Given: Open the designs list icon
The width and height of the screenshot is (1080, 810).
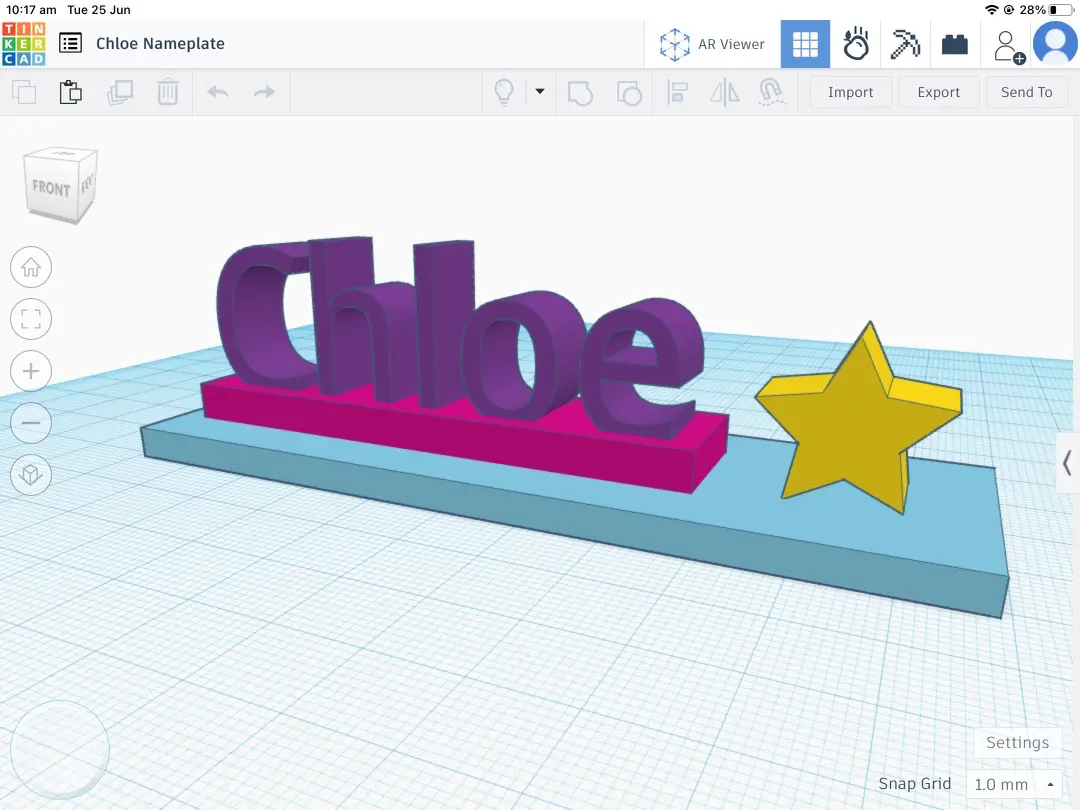Looking at the screenshot, I should click(x=70, y=43).
